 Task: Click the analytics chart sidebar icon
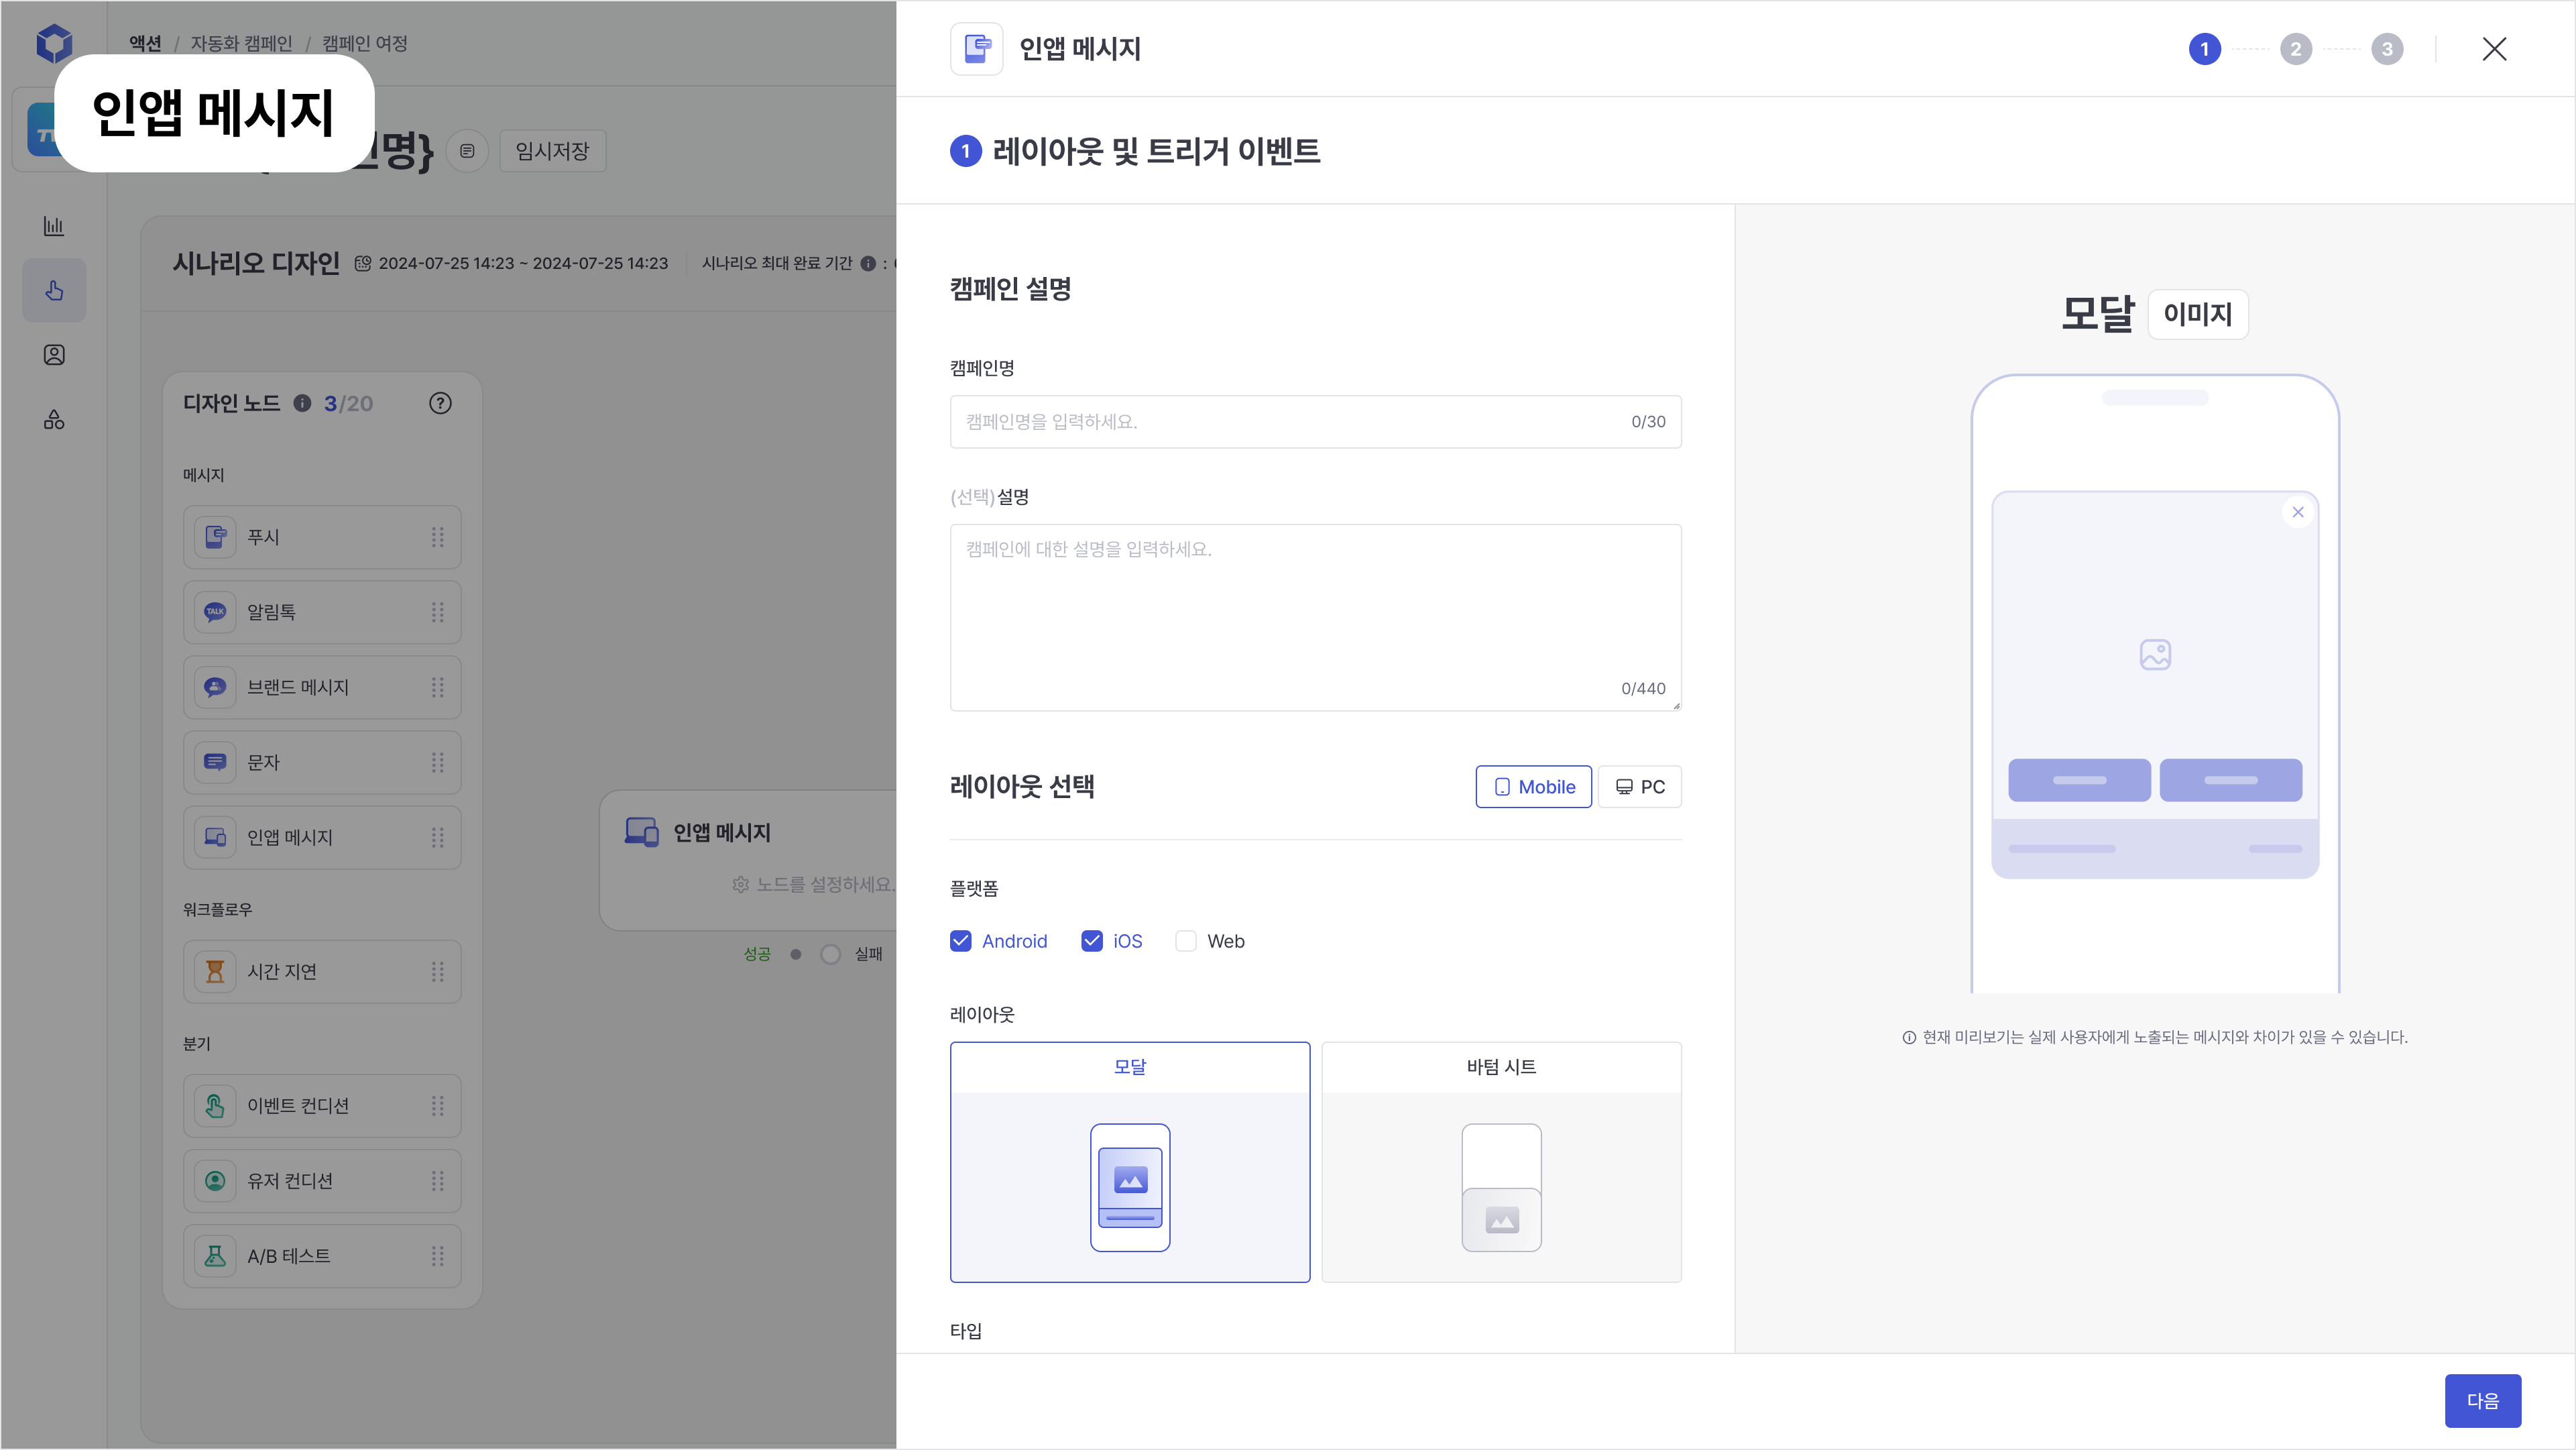pos(54,226)
